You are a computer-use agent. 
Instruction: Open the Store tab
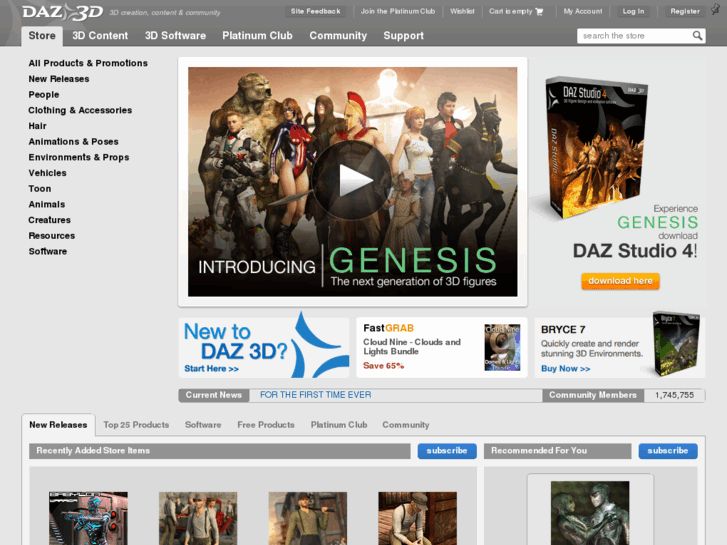point(42,36)
